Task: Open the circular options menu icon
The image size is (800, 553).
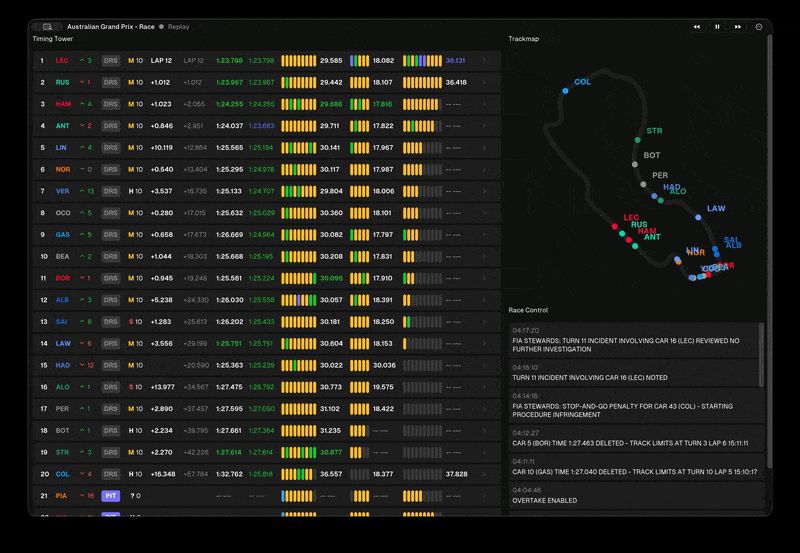Action: [x=759, y=27]
